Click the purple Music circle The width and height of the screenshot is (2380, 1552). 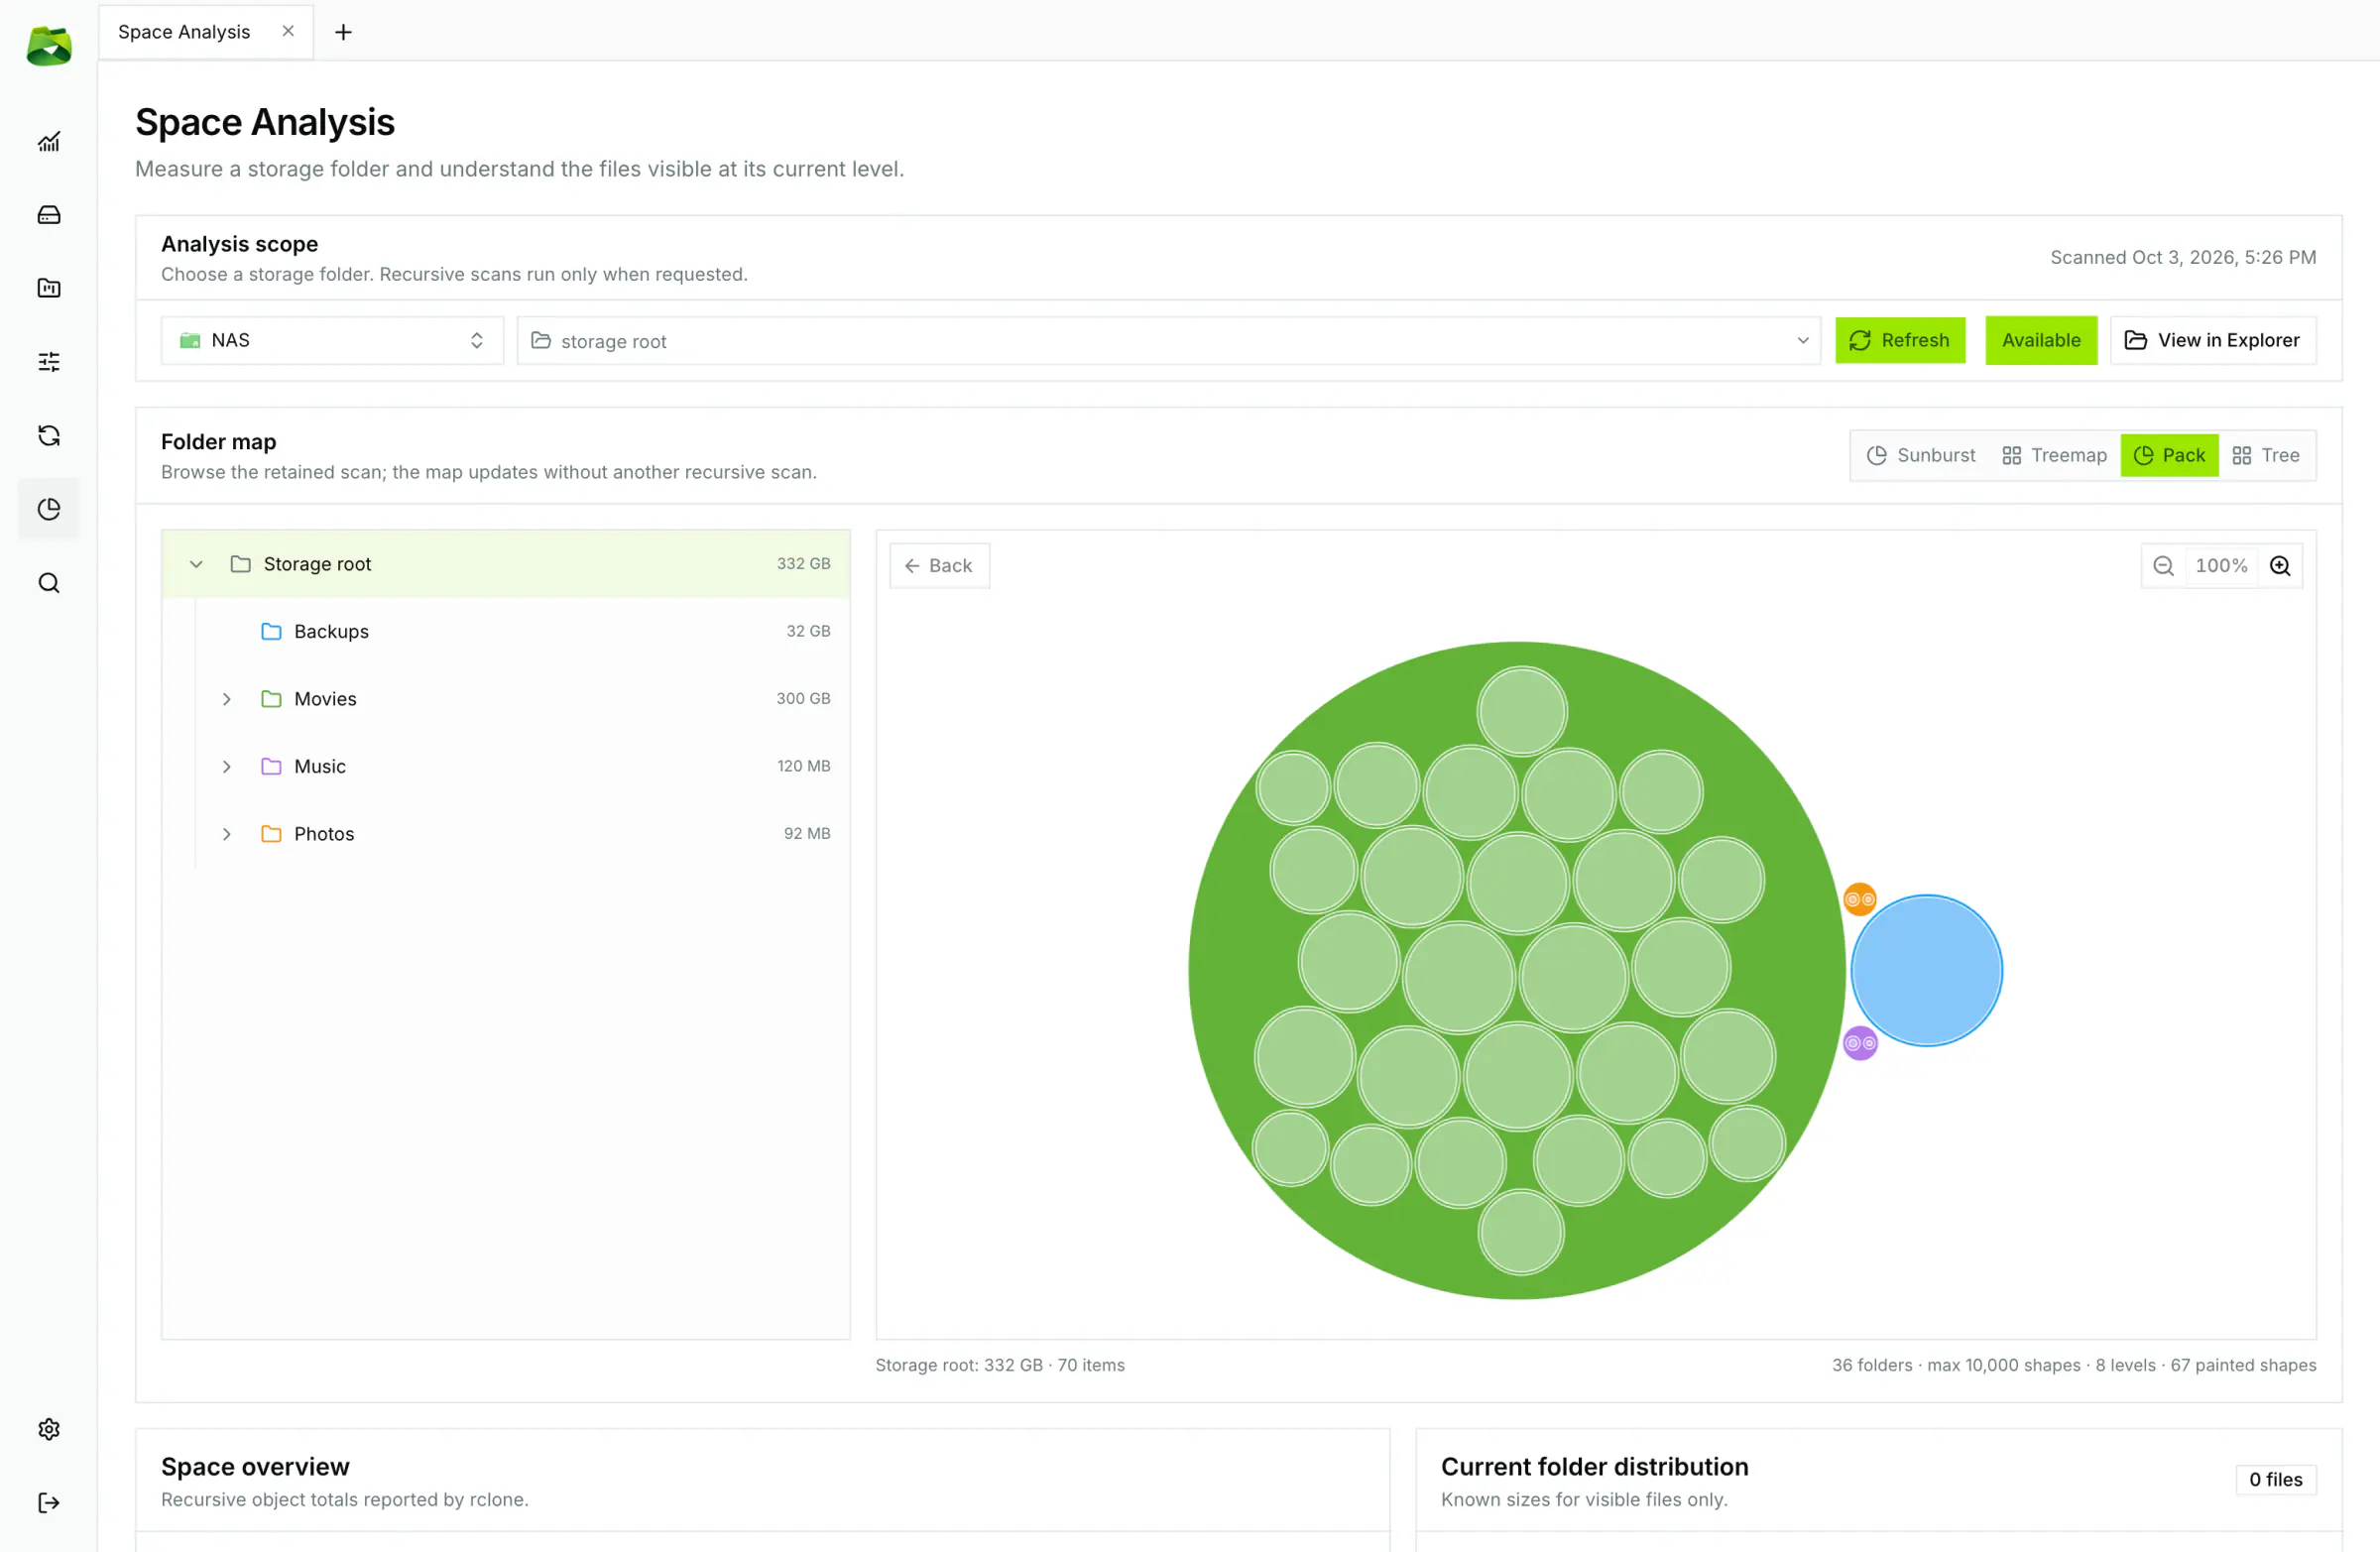[x=1859, y=1043]
